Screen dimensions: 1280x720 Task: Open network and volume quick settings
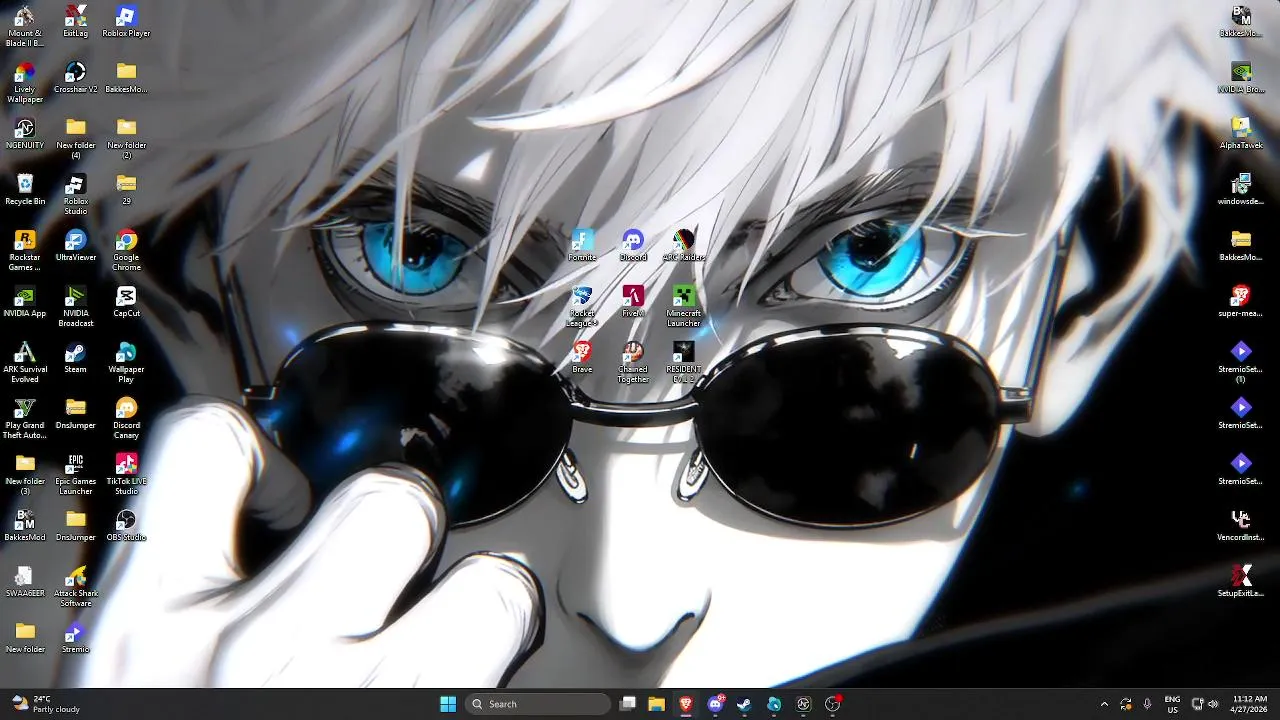(x=1205, y=704)
